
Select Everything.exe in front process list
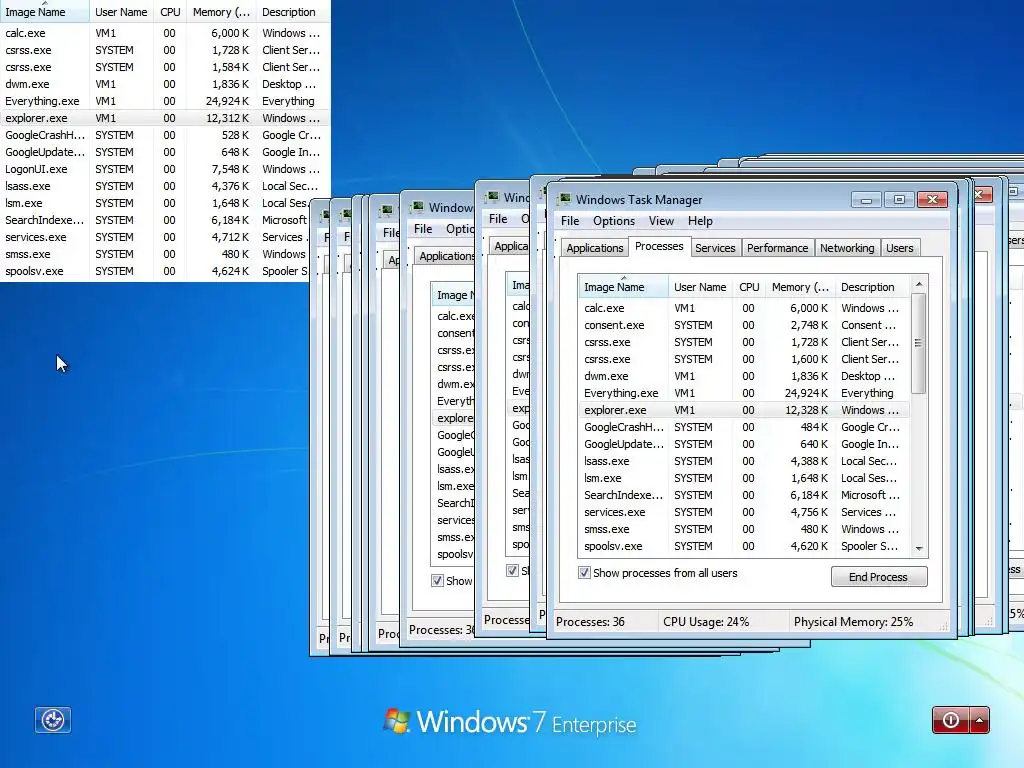pyautogui.click(x=743, y=392)
